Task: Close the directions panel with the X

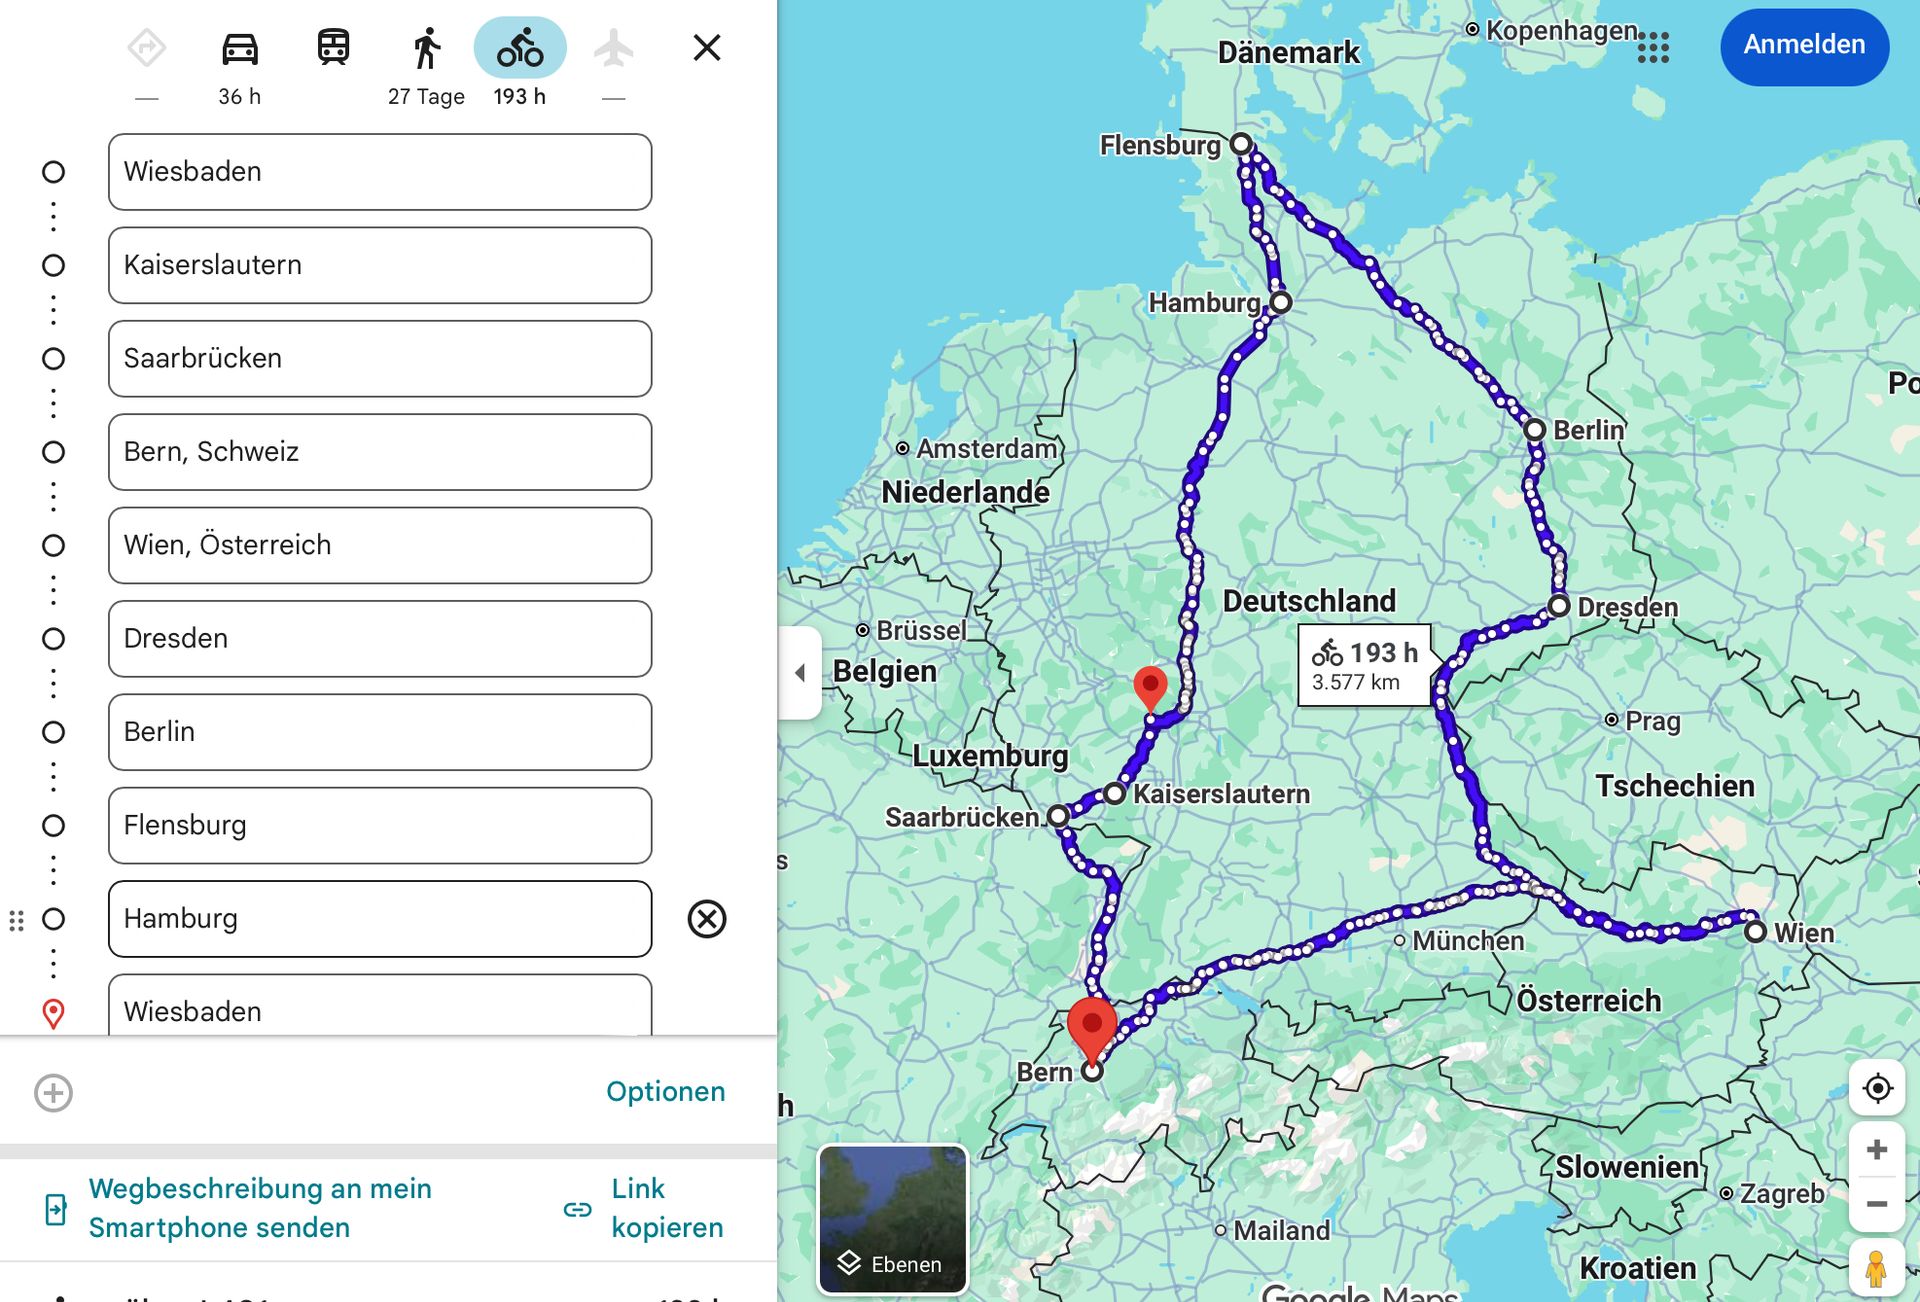Action: click(707, 47)
